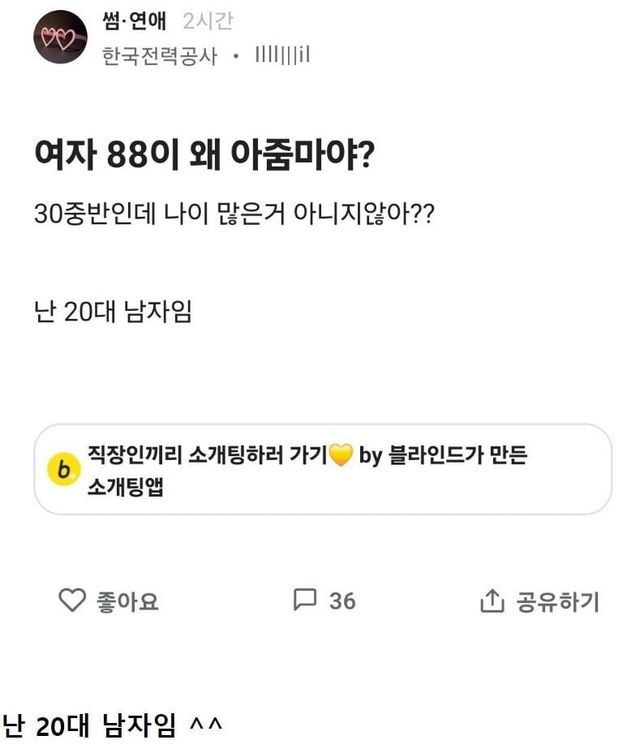Click the comment count 36
This screenshot has height=754, width=640.
(x=342, y=600)
